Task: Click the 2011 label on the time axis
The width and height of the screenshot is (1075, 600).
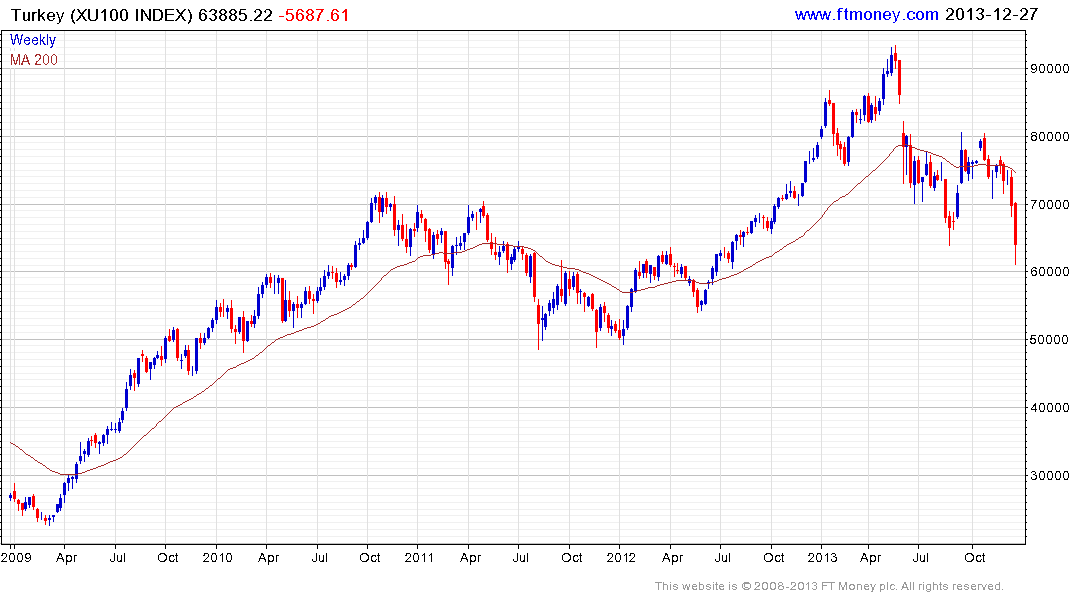Action: [x=419, y=557]
